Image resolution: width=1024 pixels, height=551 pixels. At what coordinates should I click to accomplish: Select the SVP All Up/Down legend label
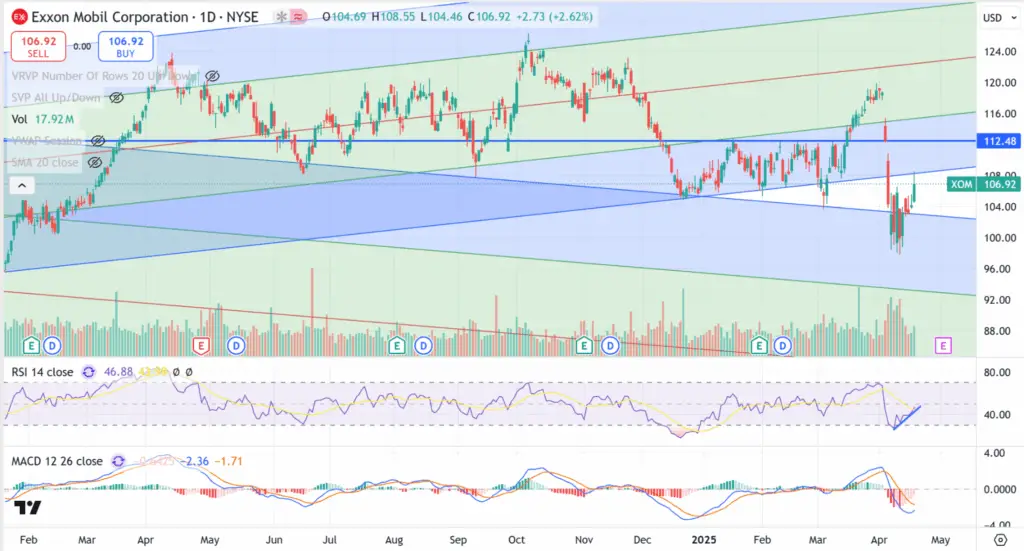click(56, 98)
